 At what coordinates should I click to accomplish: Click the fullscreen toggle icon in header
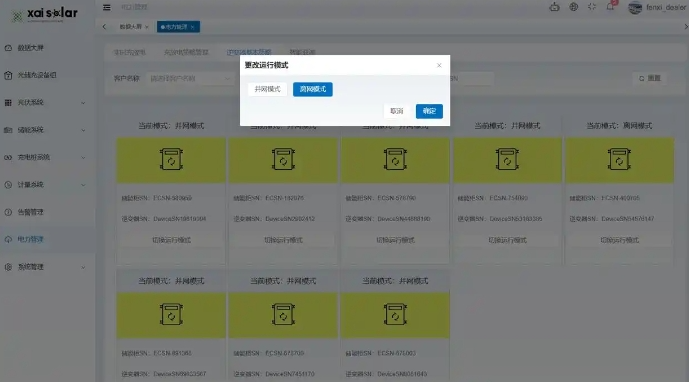tap(592, 7)
